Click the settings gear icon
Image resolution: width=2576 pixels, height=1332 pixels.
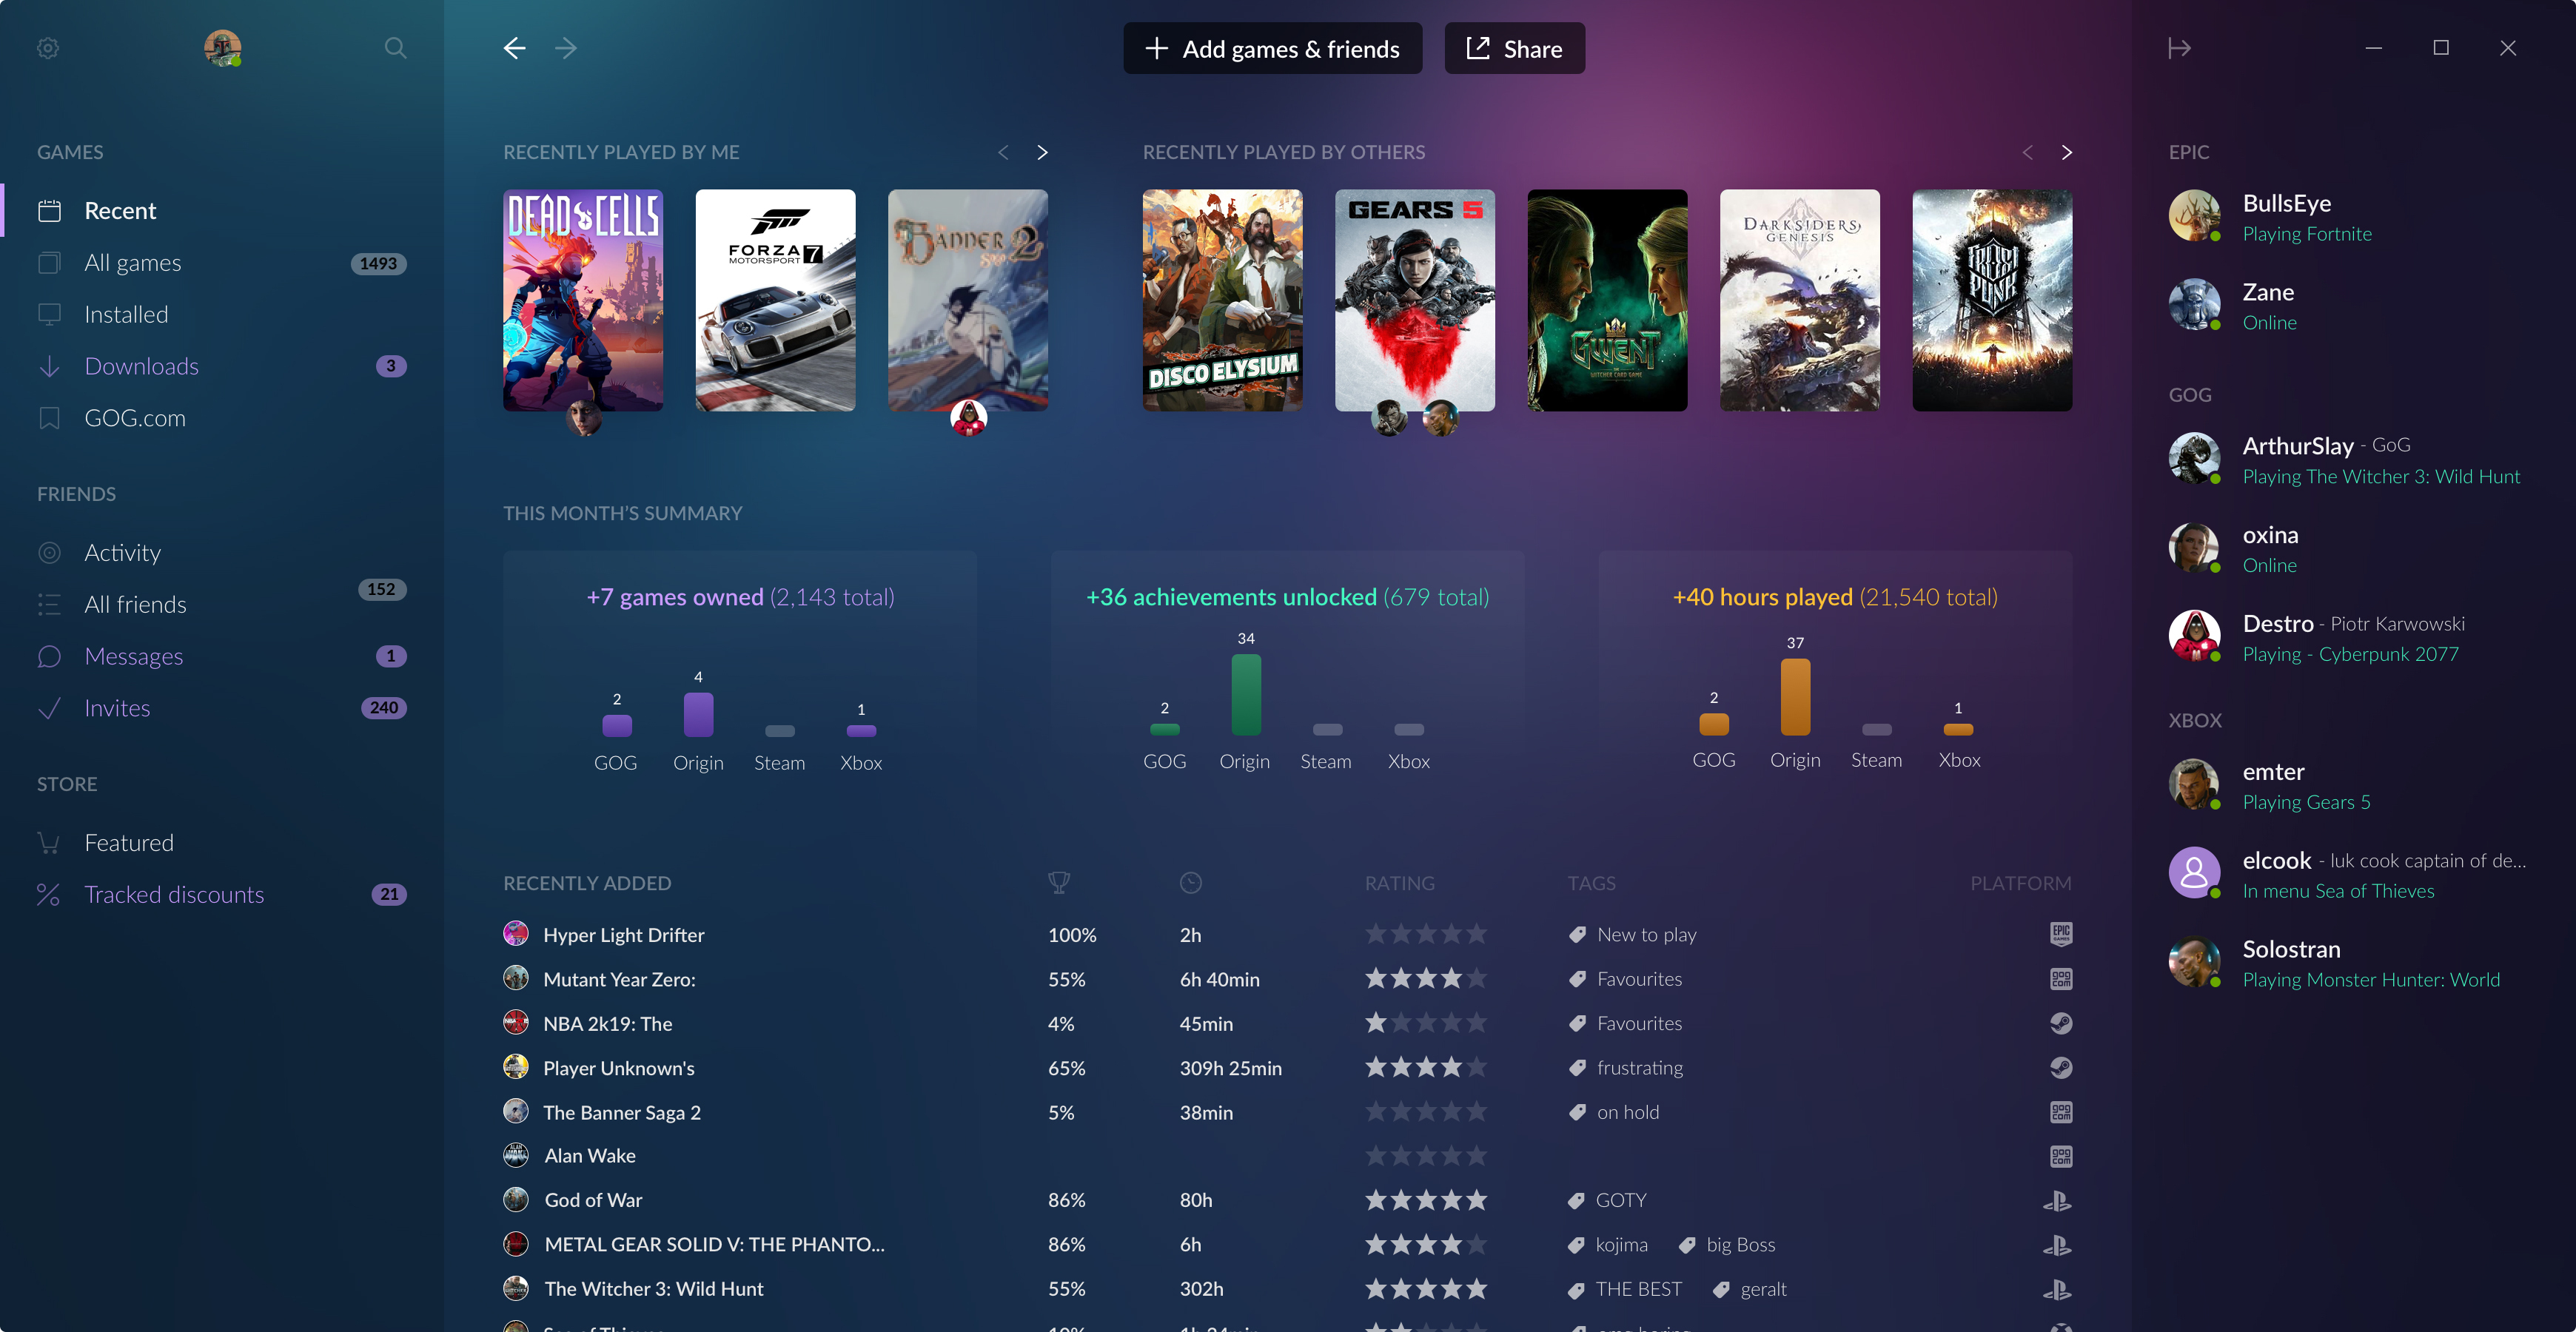(x=47, y=46)
